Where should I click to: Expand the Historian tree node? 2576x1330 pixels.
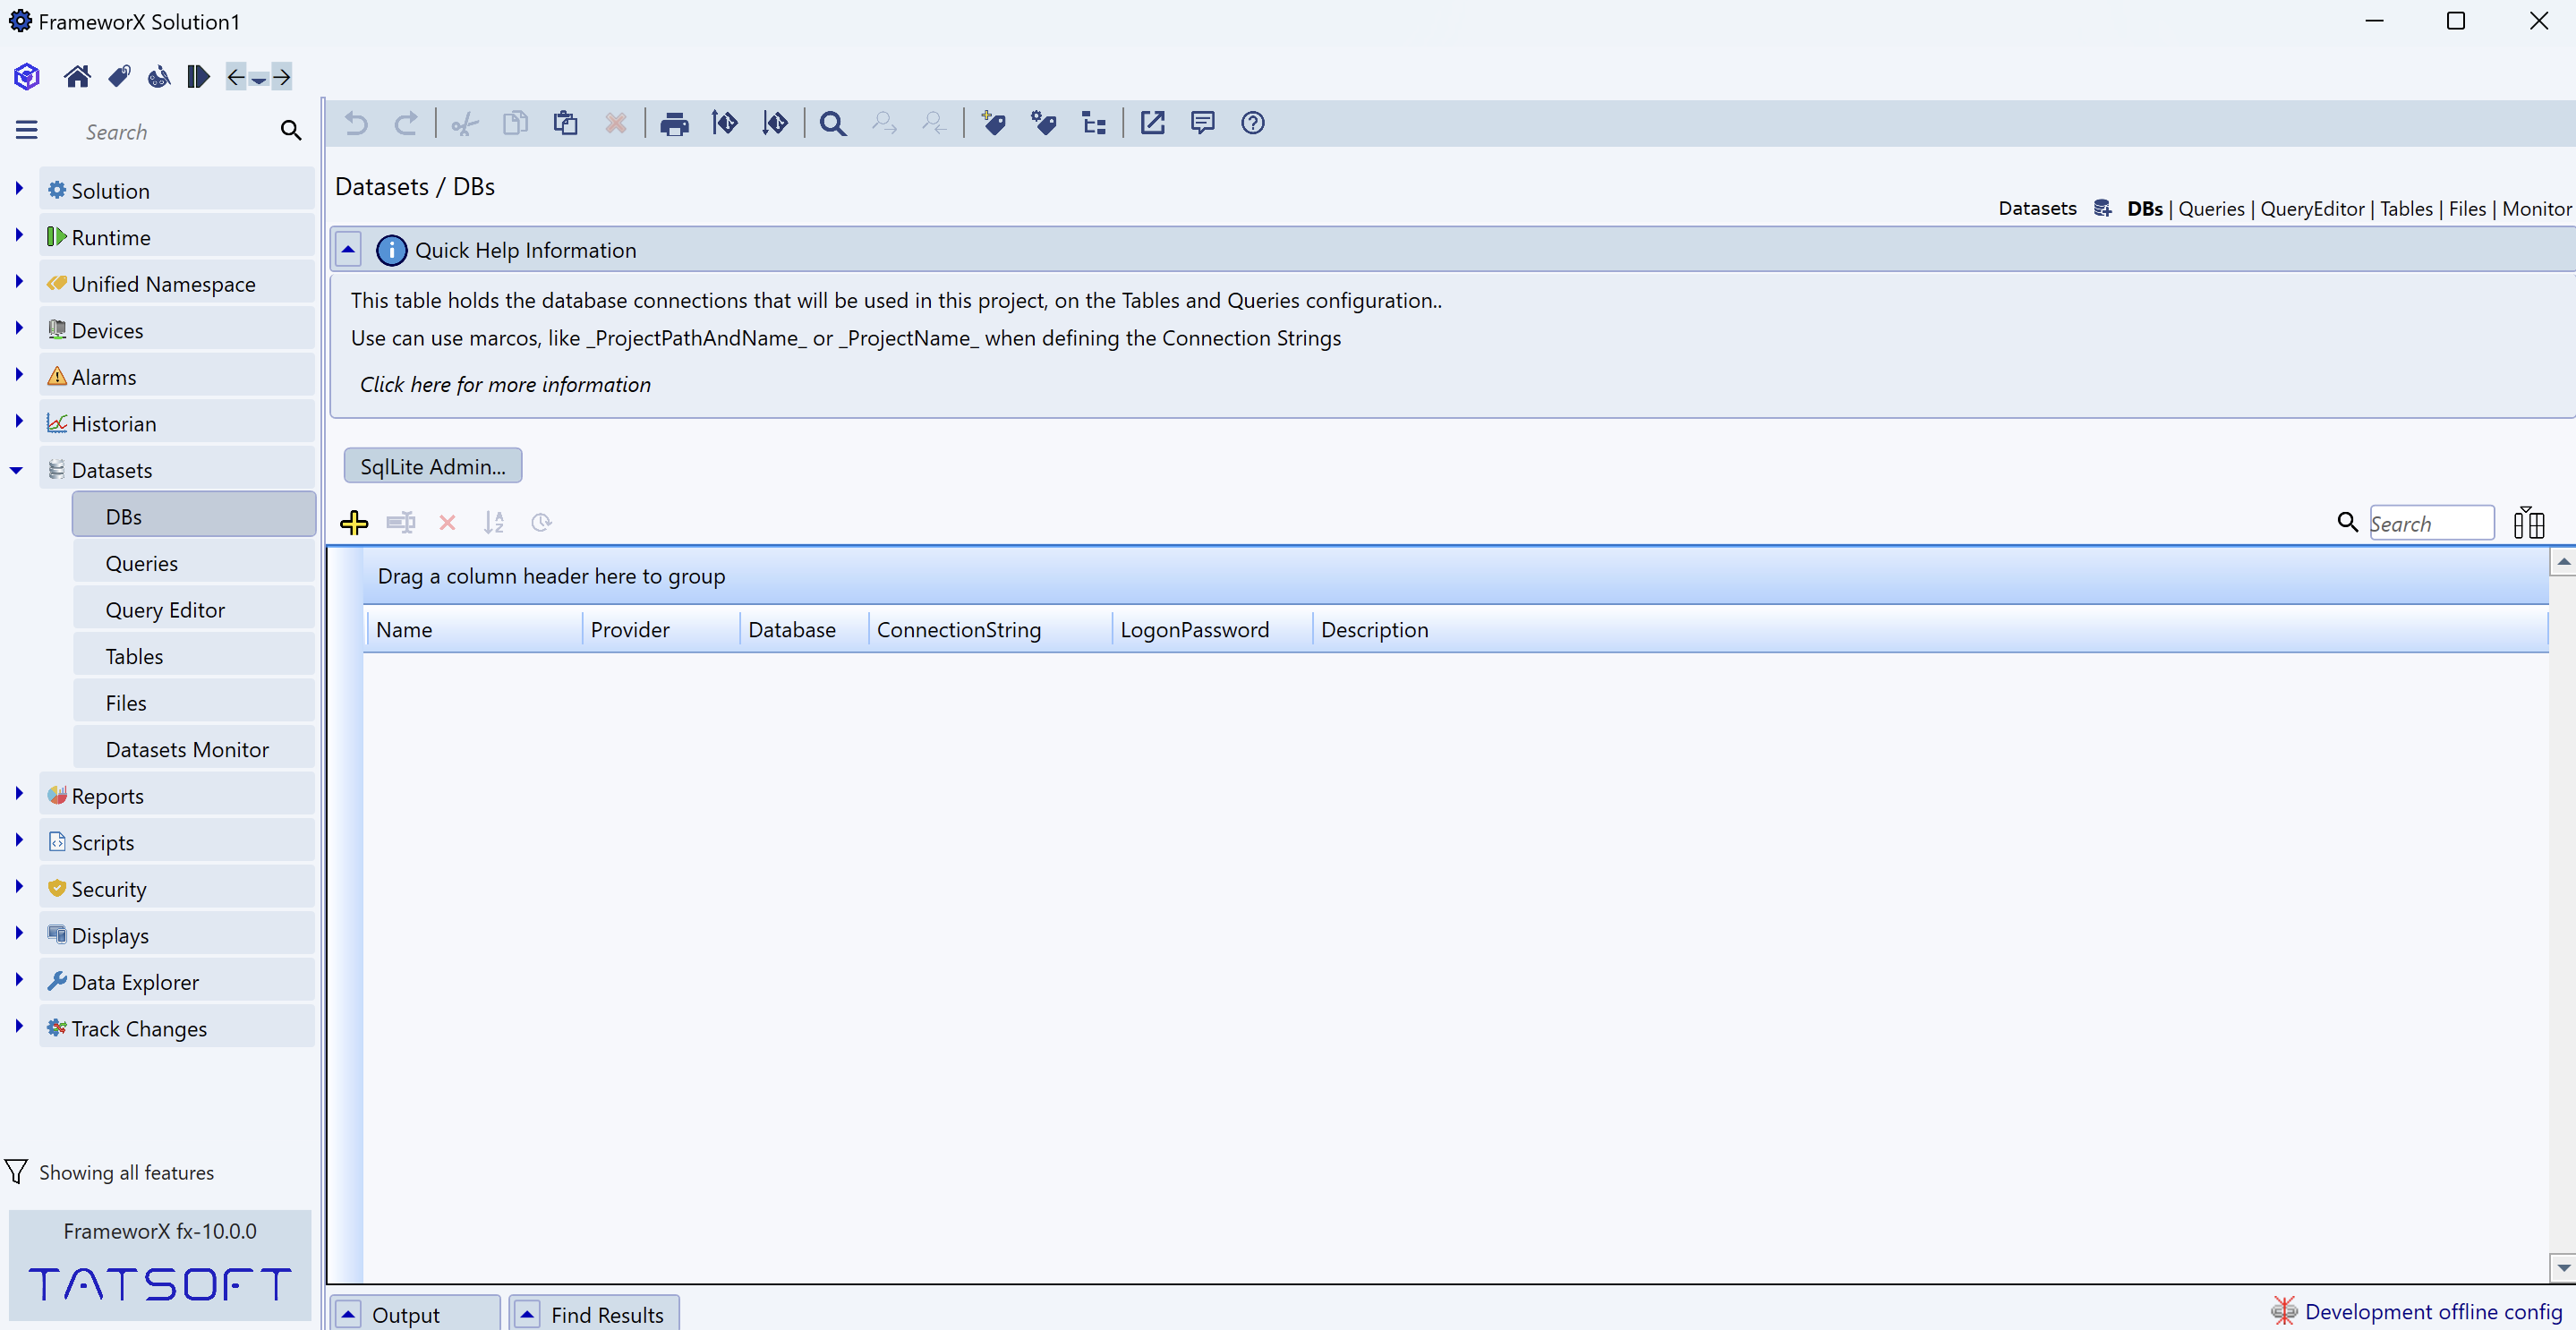[18, 421]
